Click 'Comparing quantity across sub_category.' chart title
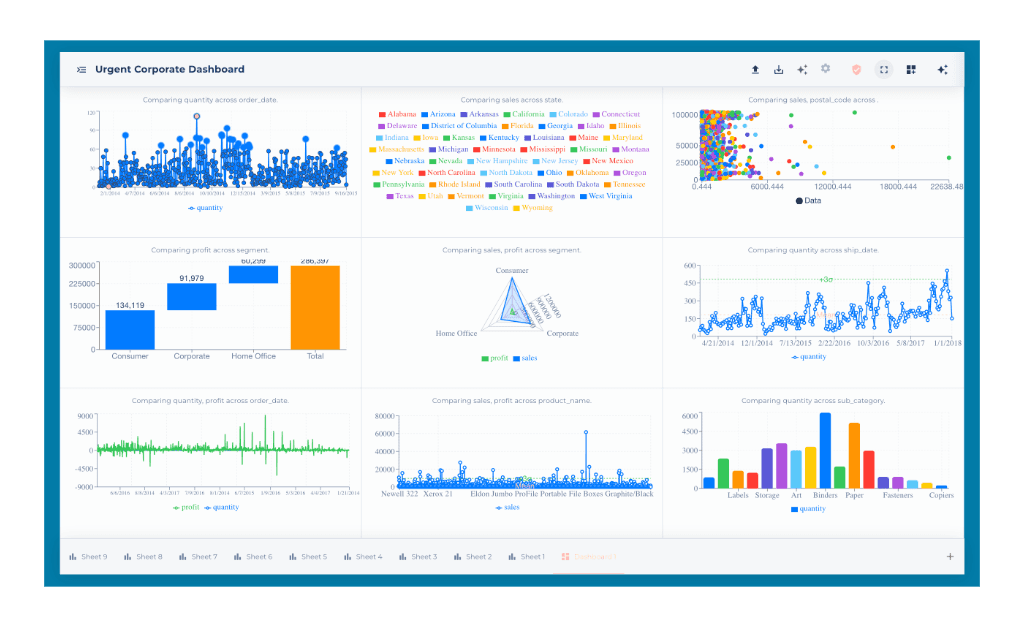This screenshot has width=1024, height=627. (x=813, y=400)
